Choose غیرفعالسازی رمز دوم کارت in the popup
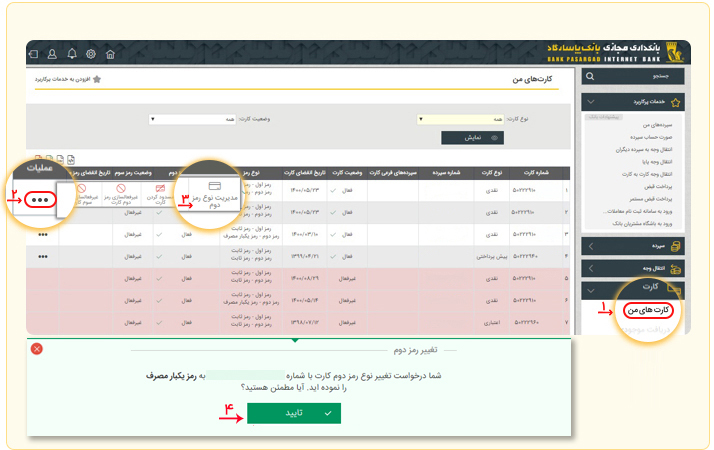714x450 pixels. click(121, 194)
